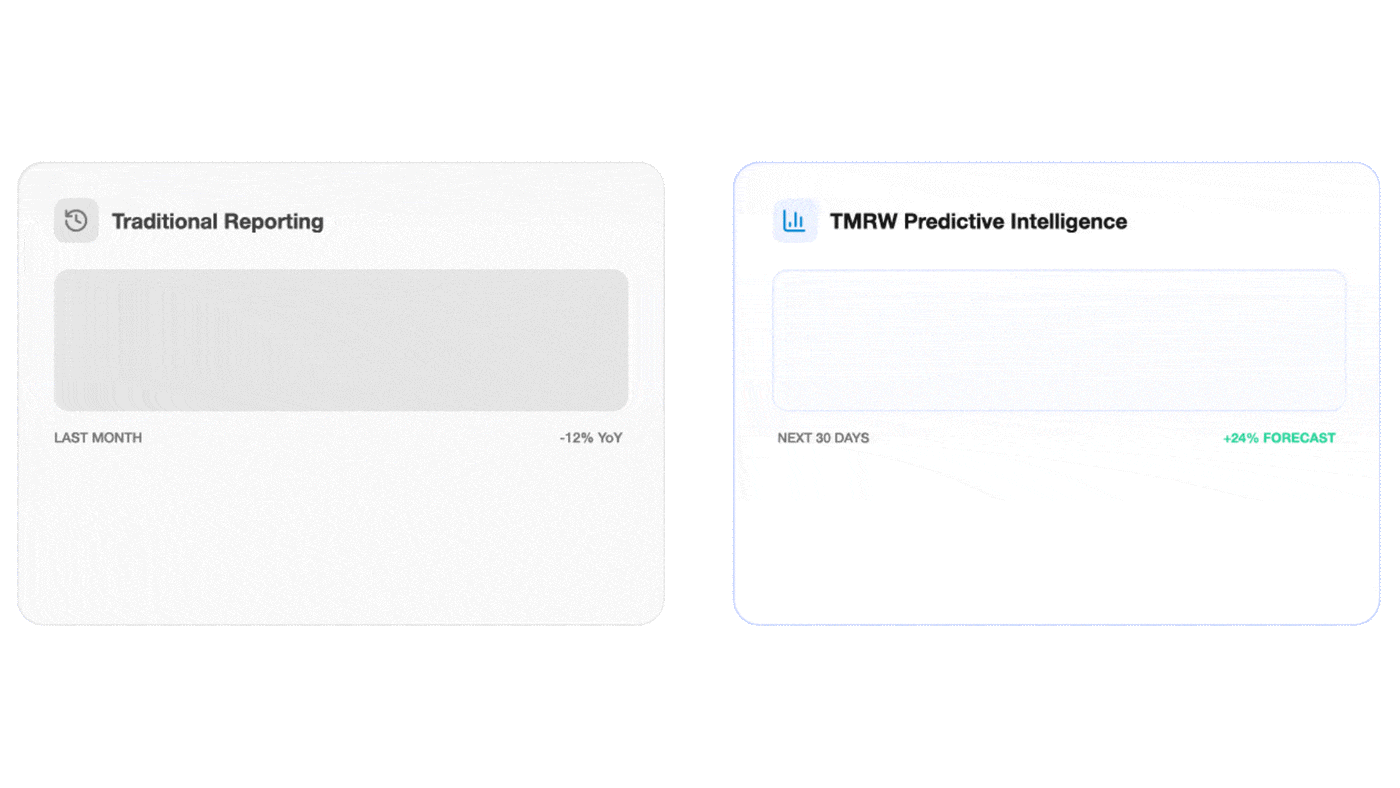1400x788 pixels.
Task: Click the word Traditional in the heading
Action: click(x=164, y=222)
